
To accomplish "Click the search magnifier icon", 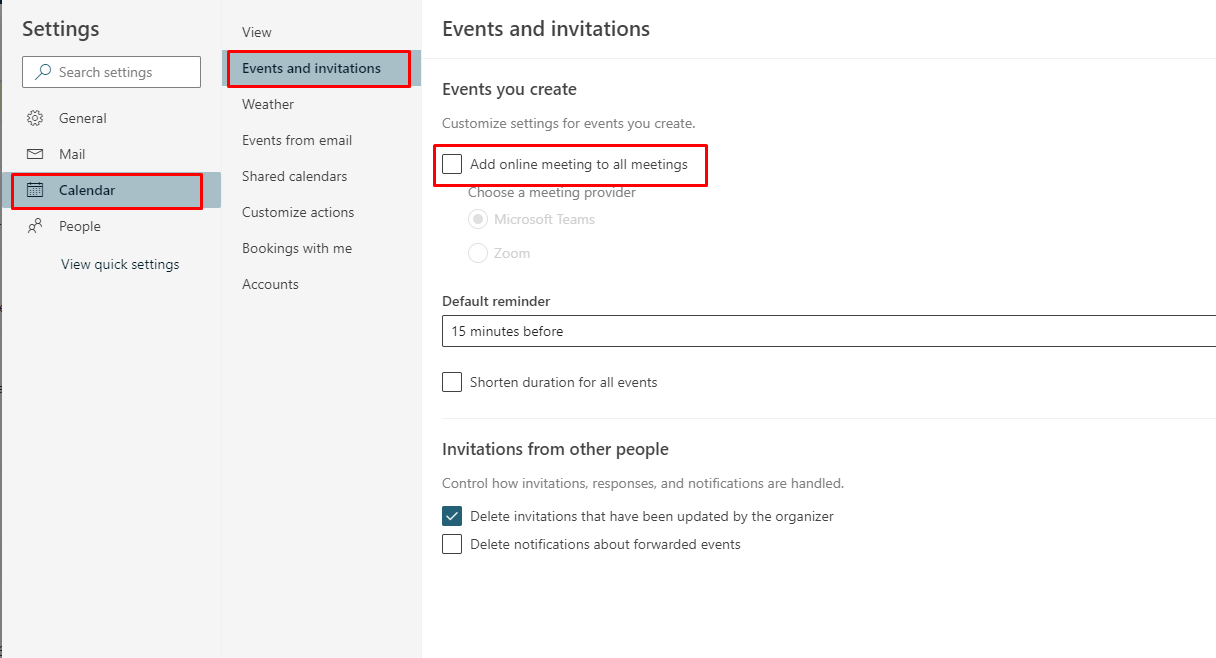I will 43,72.
